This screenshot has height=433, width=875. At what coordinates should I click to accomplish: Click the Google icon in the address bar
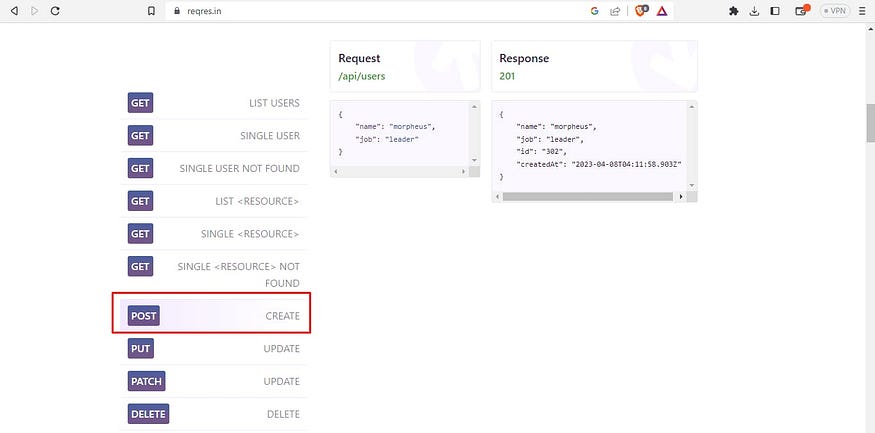[594, 11]
